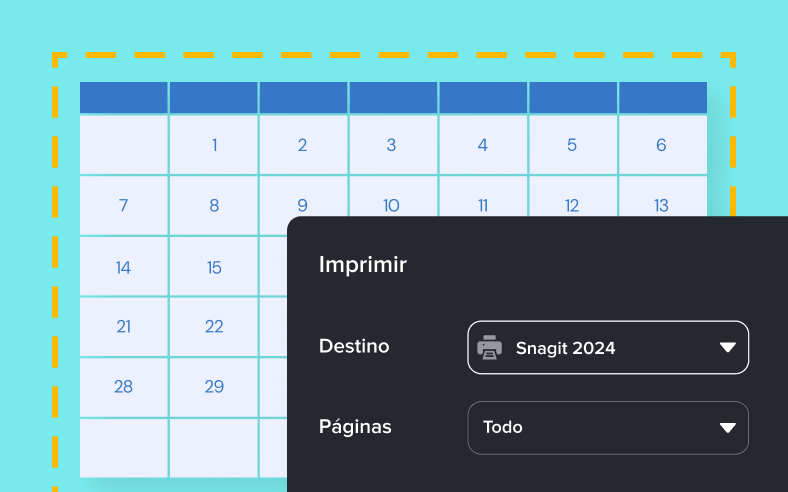
Task: Select calendar day 14
Action: [124, 267]
